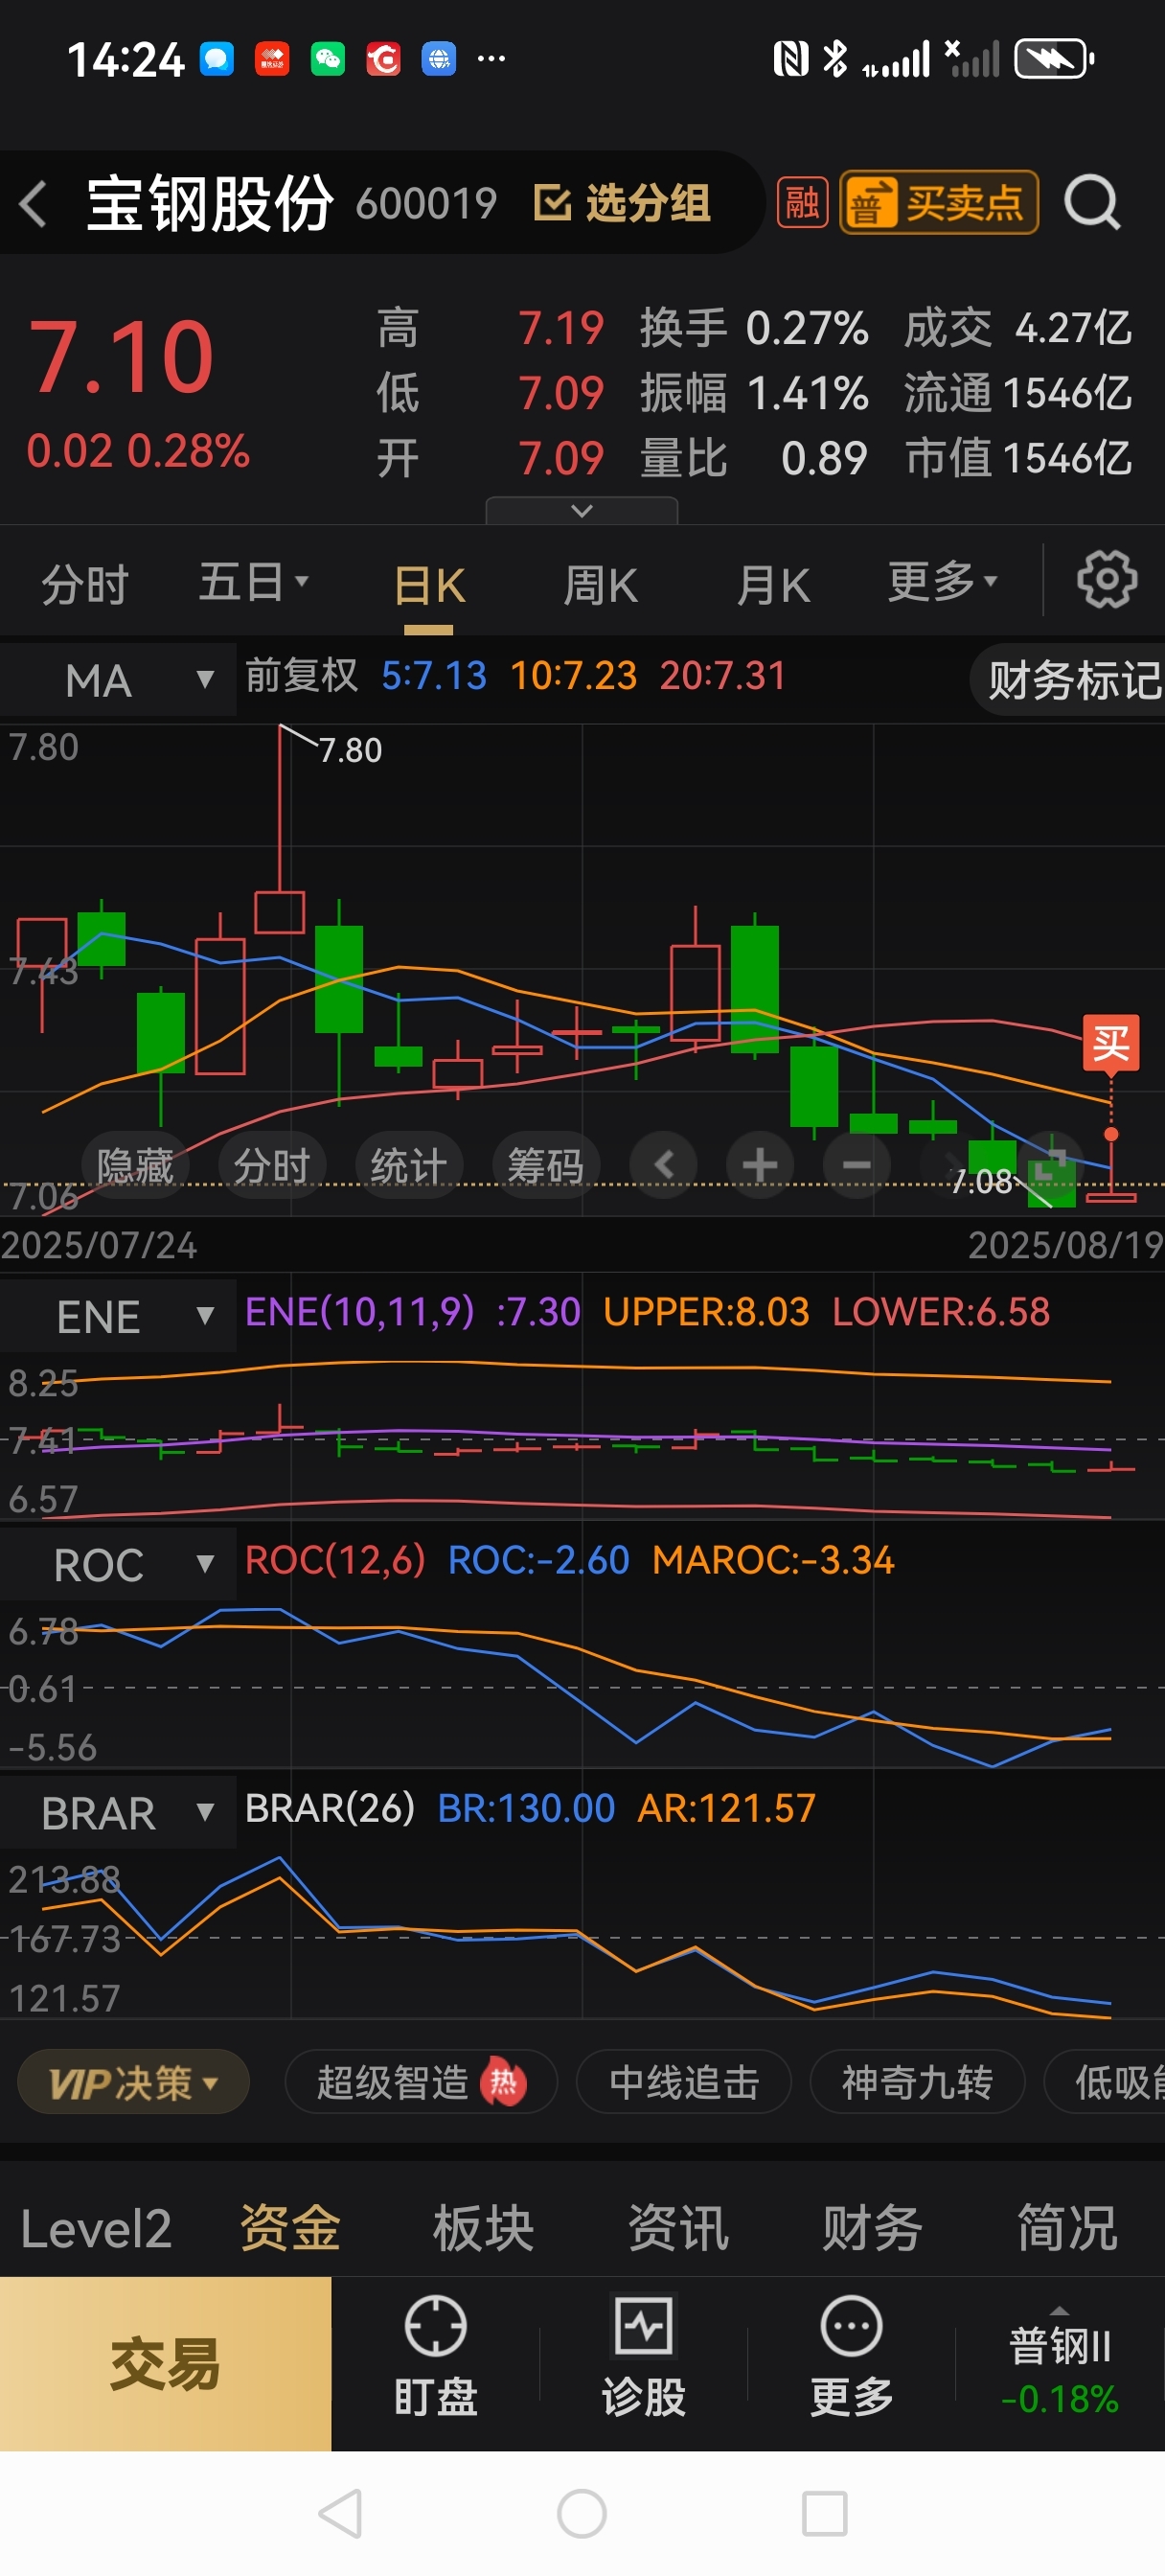Viewport: 1165px width, 2576px height.
Task: Open chart settings gear icon
Action: tap(1106, 578)
